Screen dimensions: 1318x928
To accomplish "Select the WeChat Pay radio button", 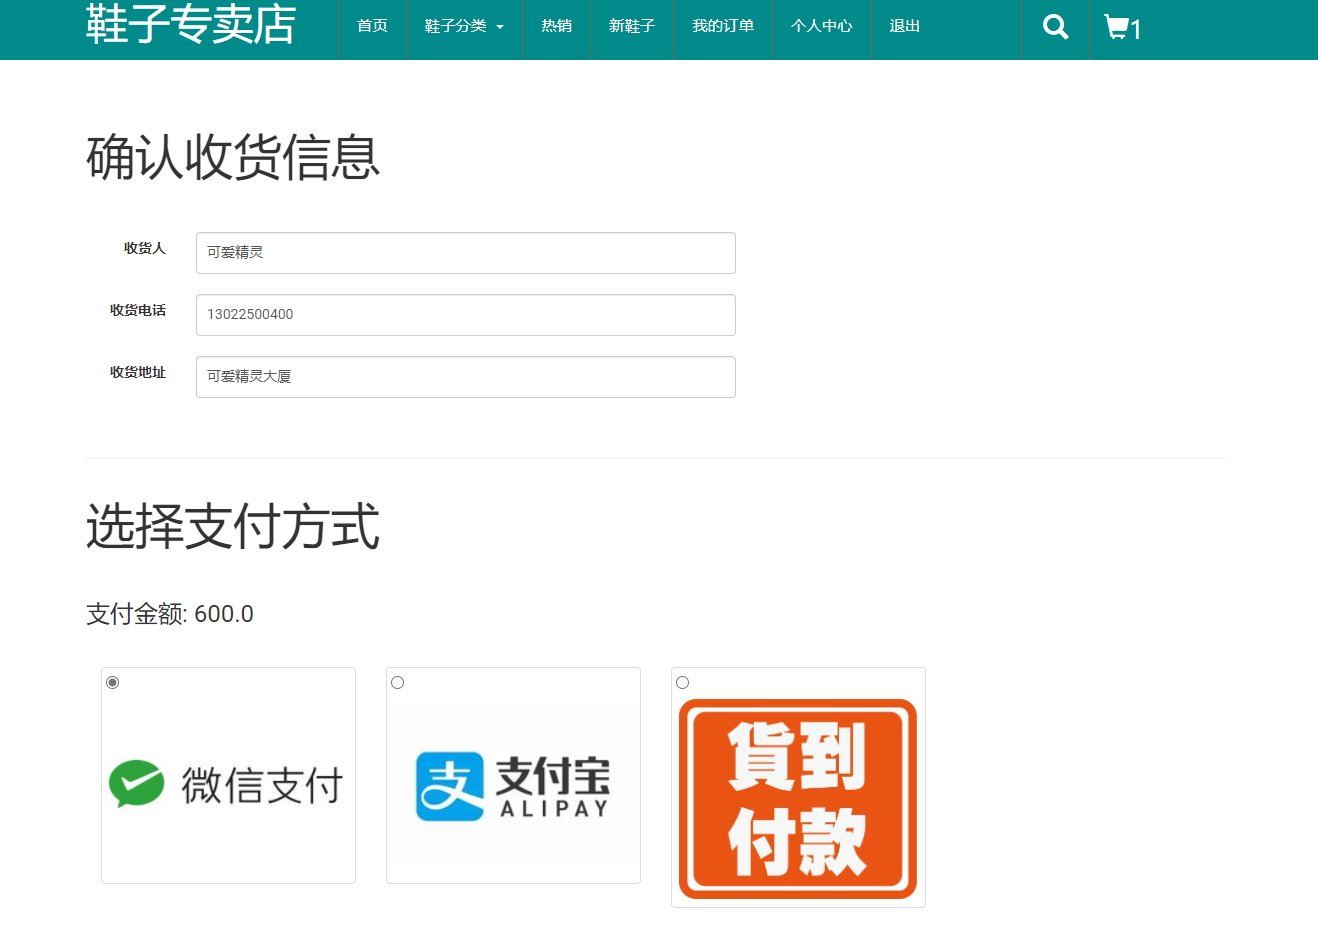I will click(x=113, y=682).
